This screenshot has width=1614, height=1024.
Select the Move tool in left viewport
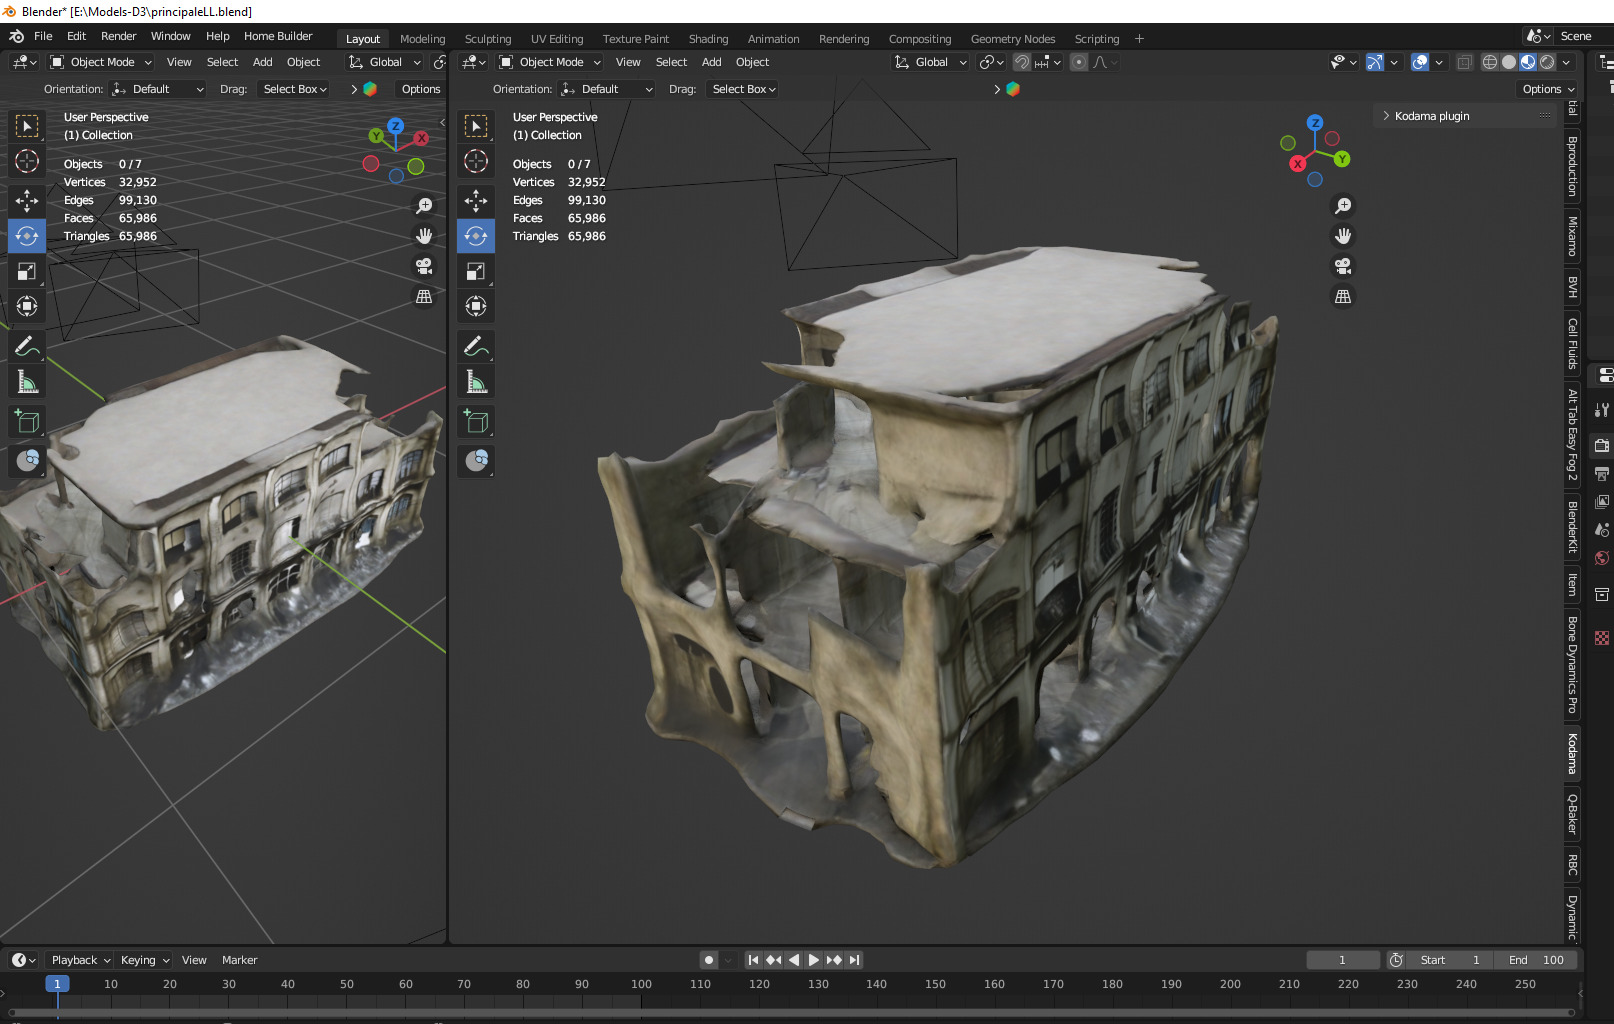(27, 201)
